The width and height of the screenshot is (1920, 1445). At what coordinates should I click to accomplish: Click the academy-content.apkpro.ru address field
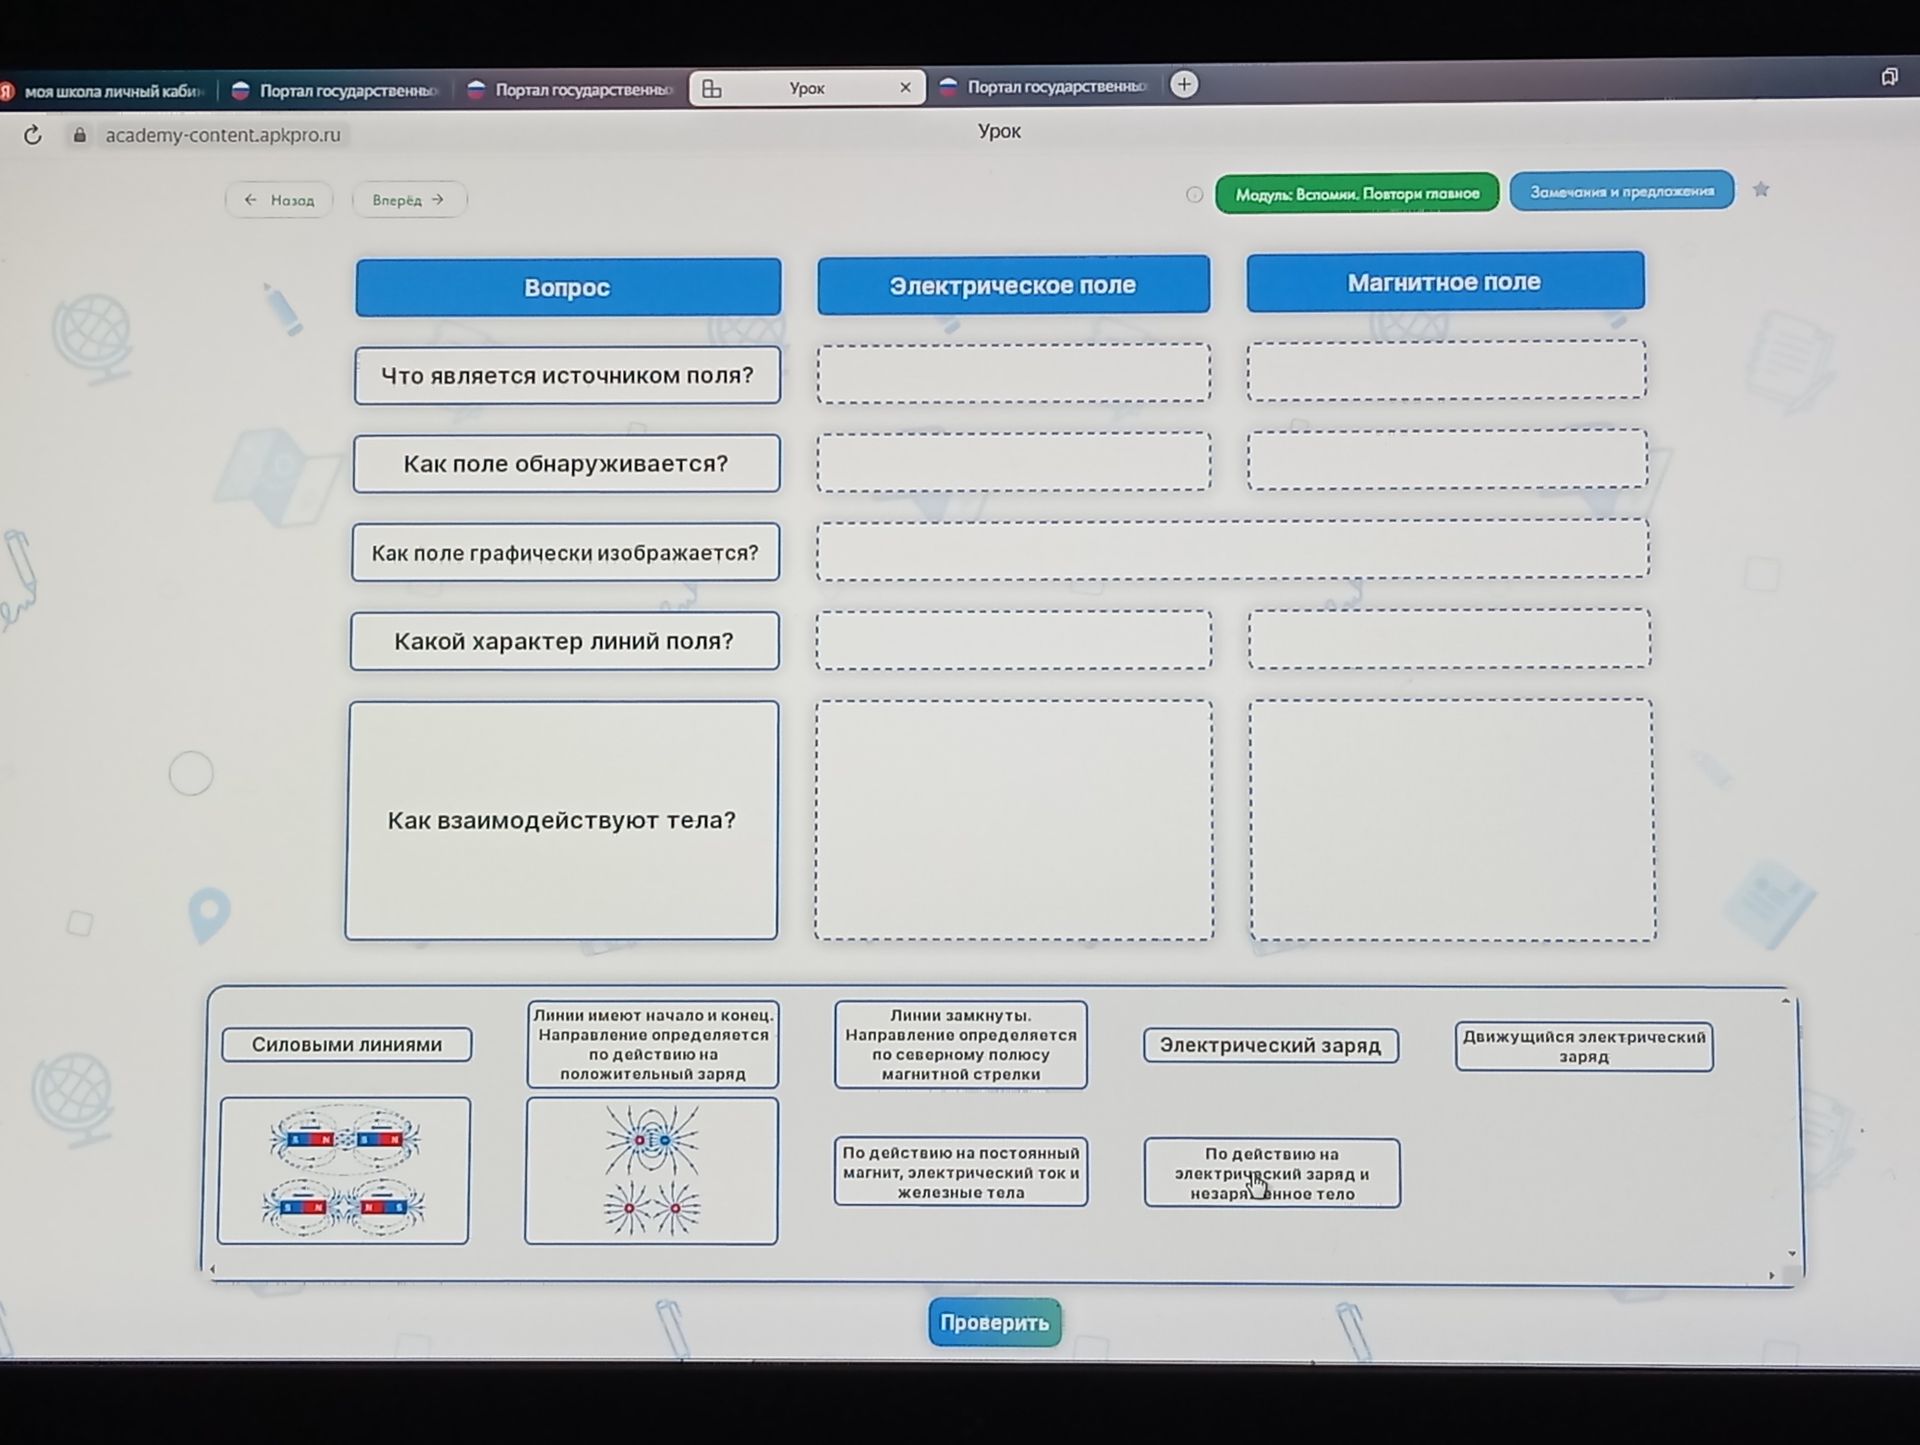[x=223, y=134]
